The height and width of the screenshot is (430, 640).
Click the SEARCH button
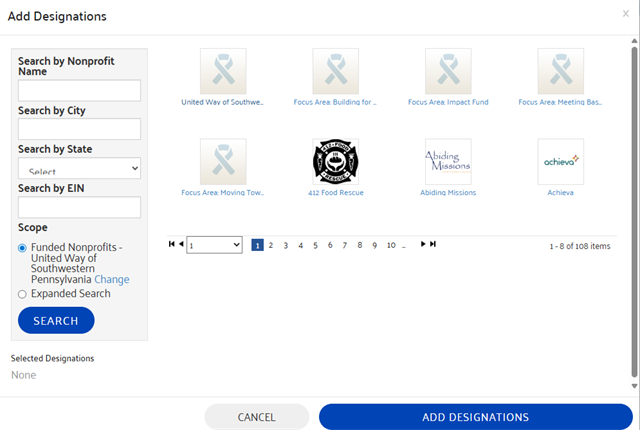(56, 321)
